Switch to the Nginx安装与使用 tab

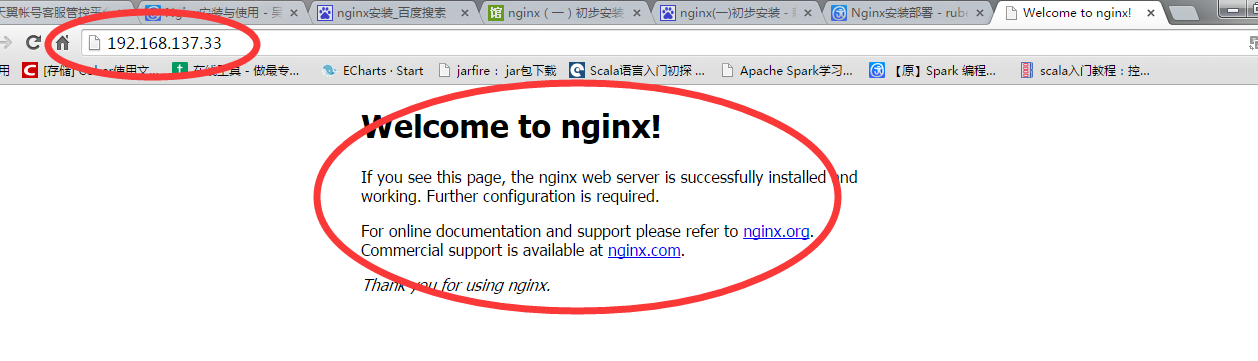pyautogui.click(x=224, y=13)
